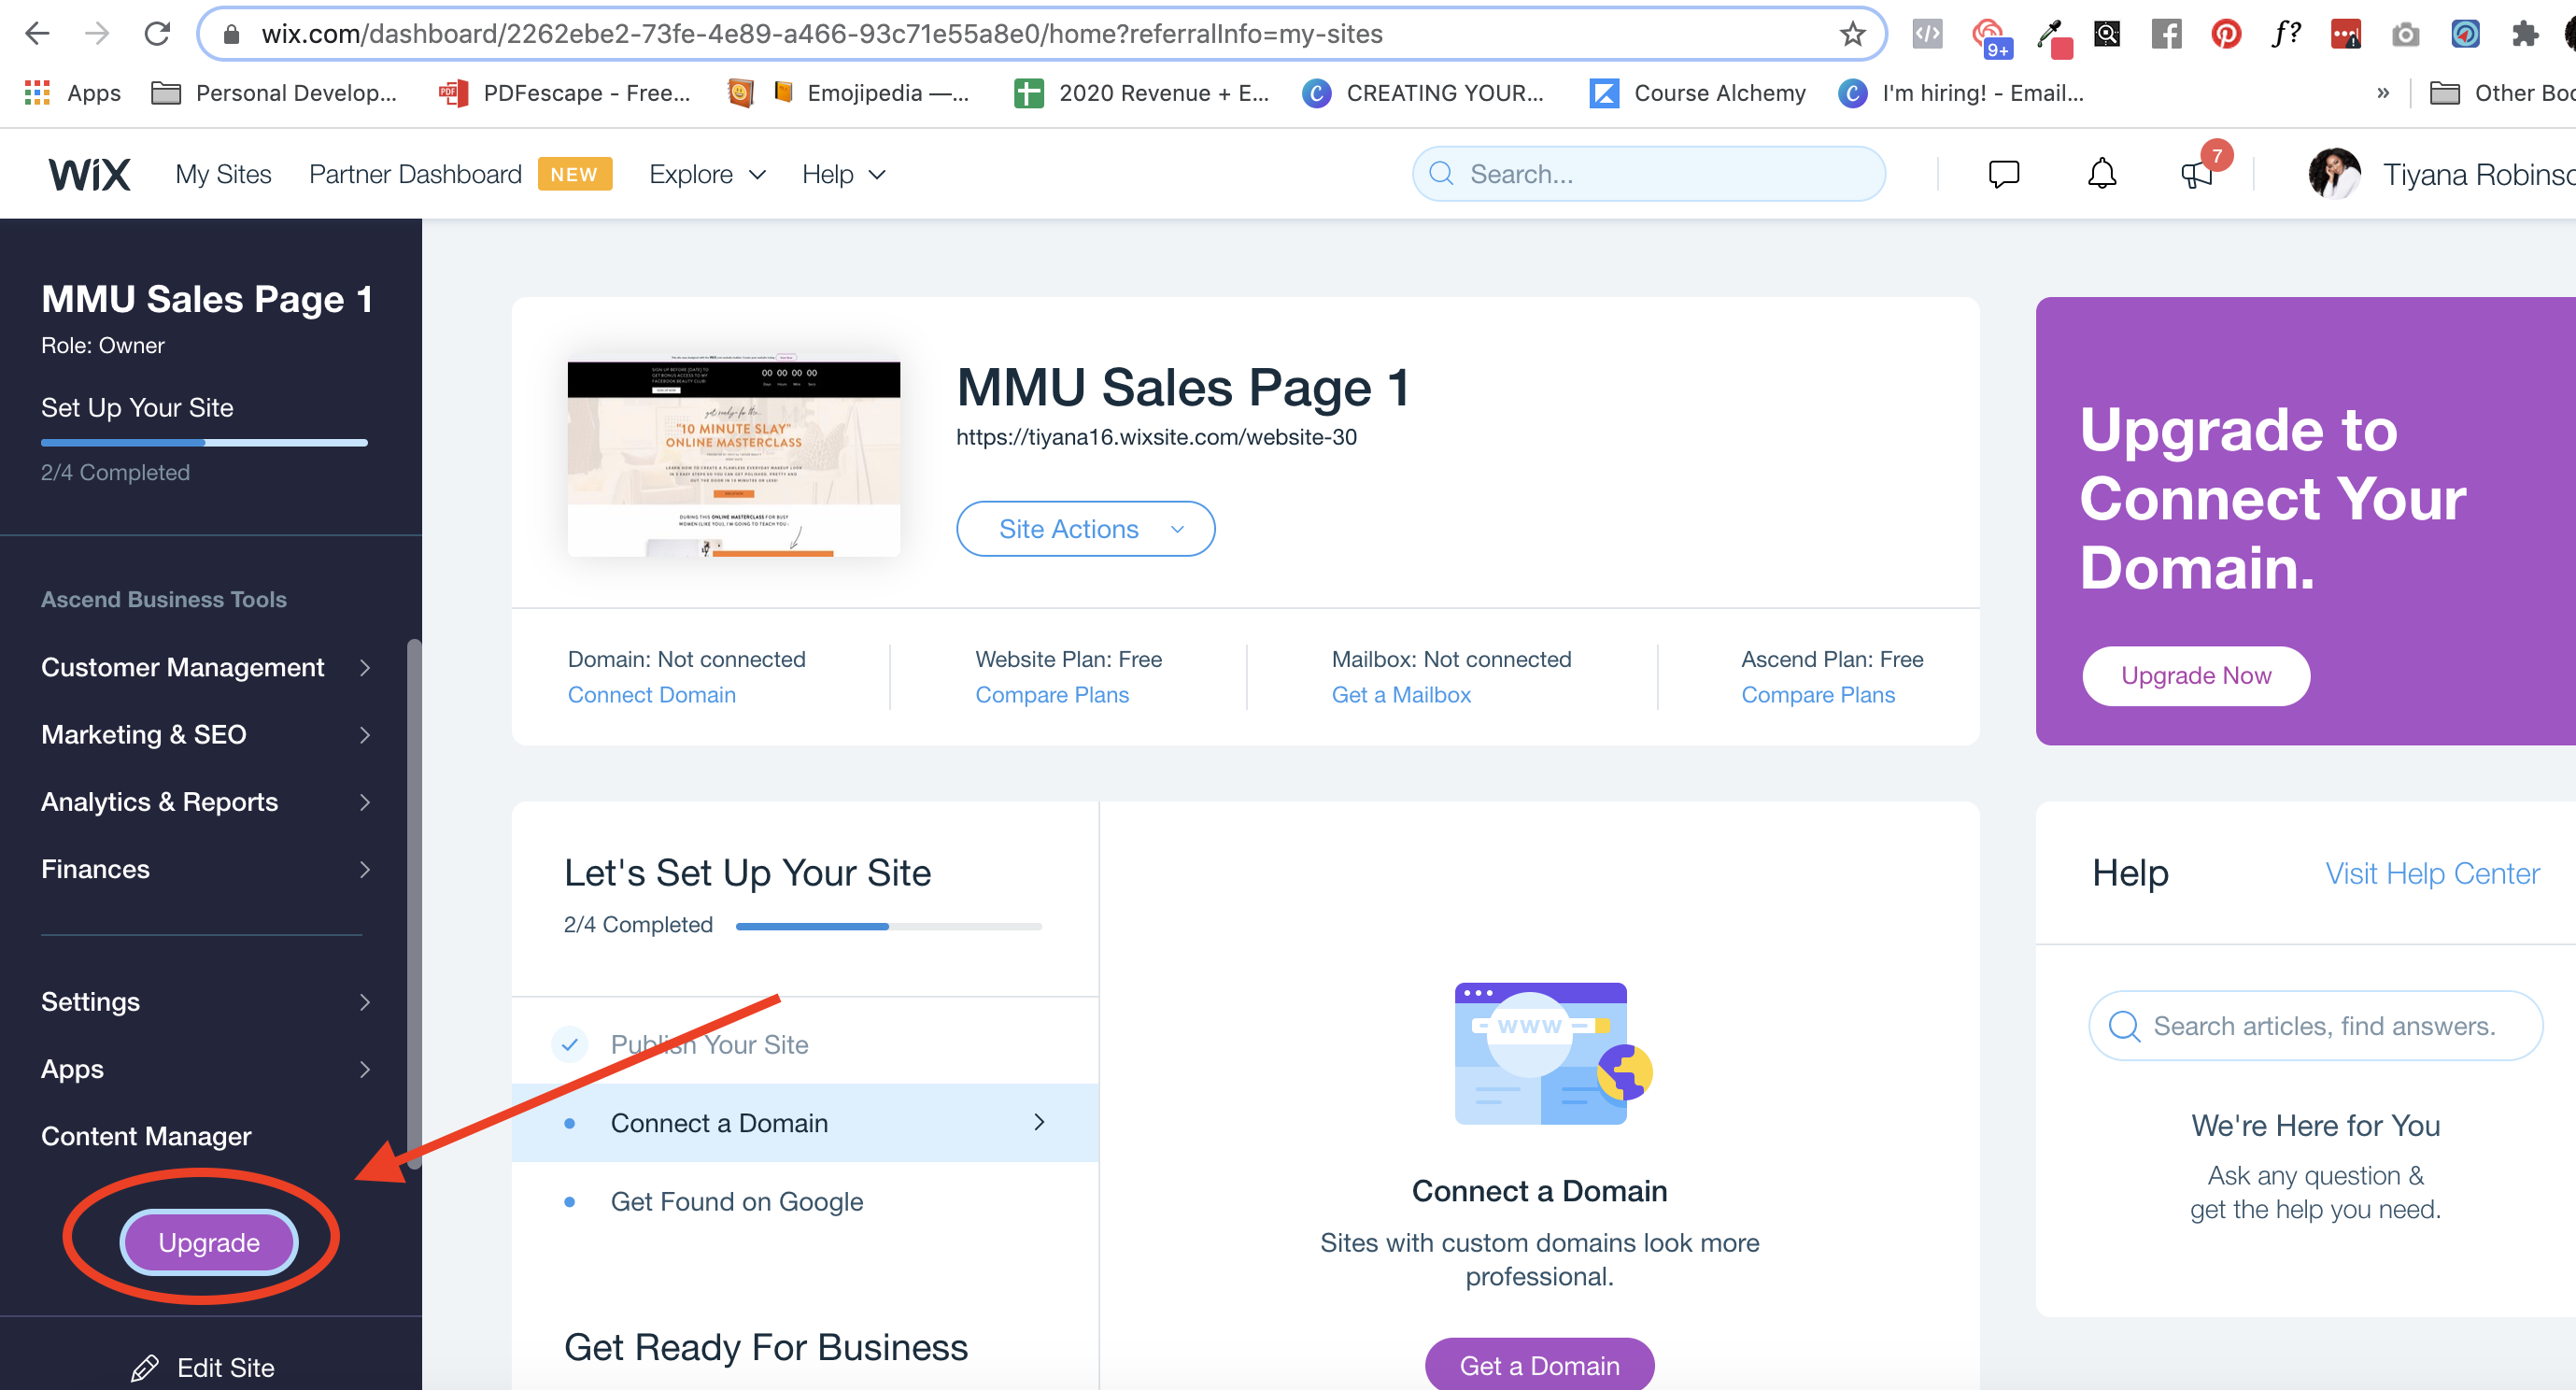Screen dimensions: 2576x1390
Task: Switch to My Sites
Action: [x=223, y=173]
